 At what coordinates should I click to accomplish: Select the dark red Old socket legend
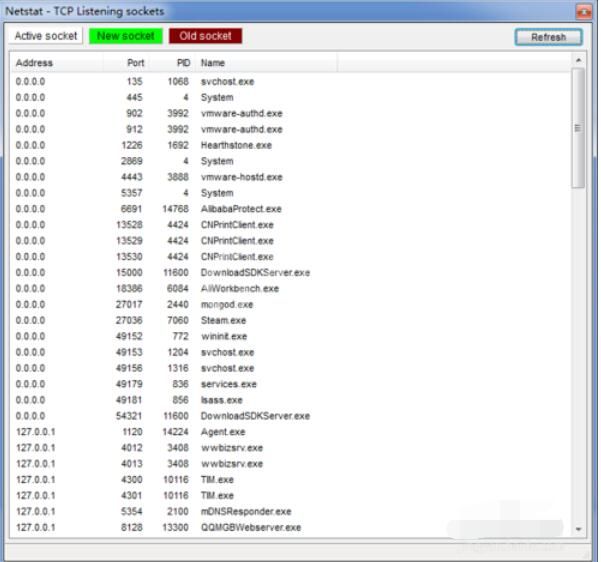point(205,36)
